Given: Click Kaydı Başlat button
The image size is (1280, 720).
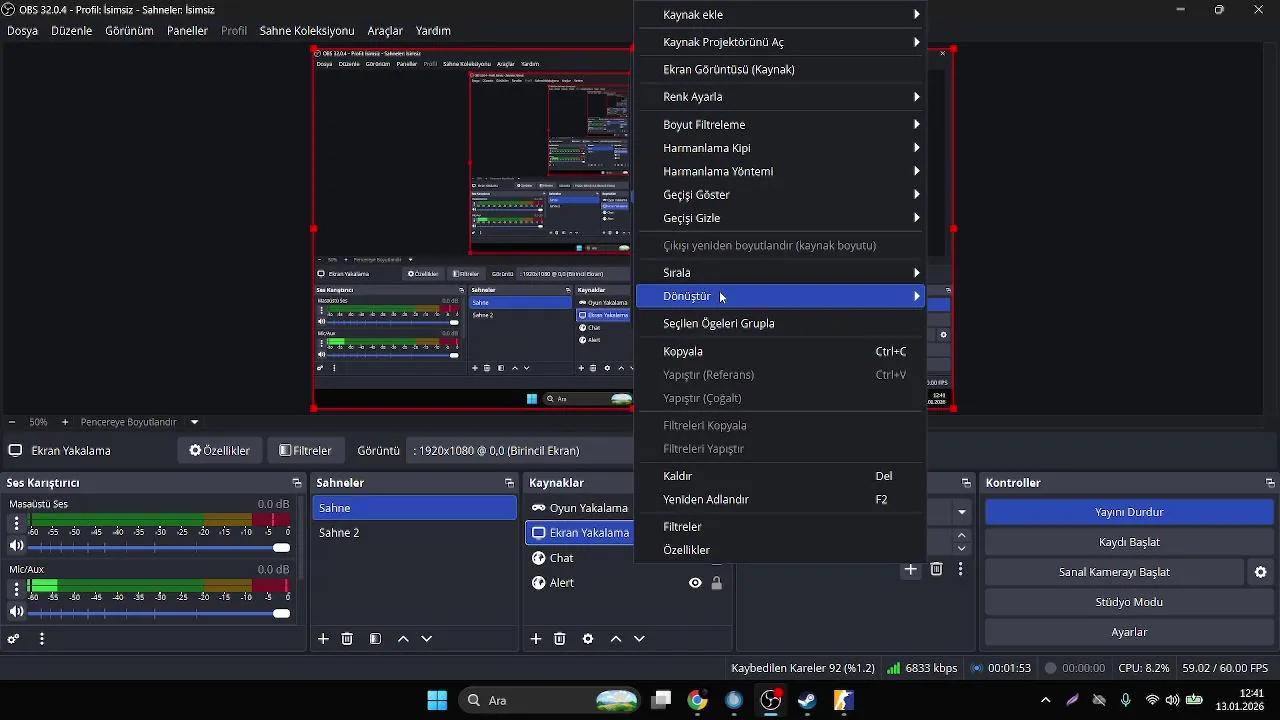Looking at the screenshot, I should click(x=1129, y=542).
